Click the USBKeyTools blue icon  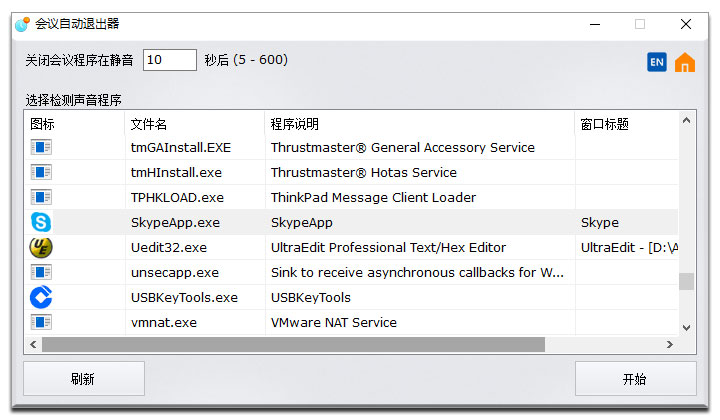[41, 297]
